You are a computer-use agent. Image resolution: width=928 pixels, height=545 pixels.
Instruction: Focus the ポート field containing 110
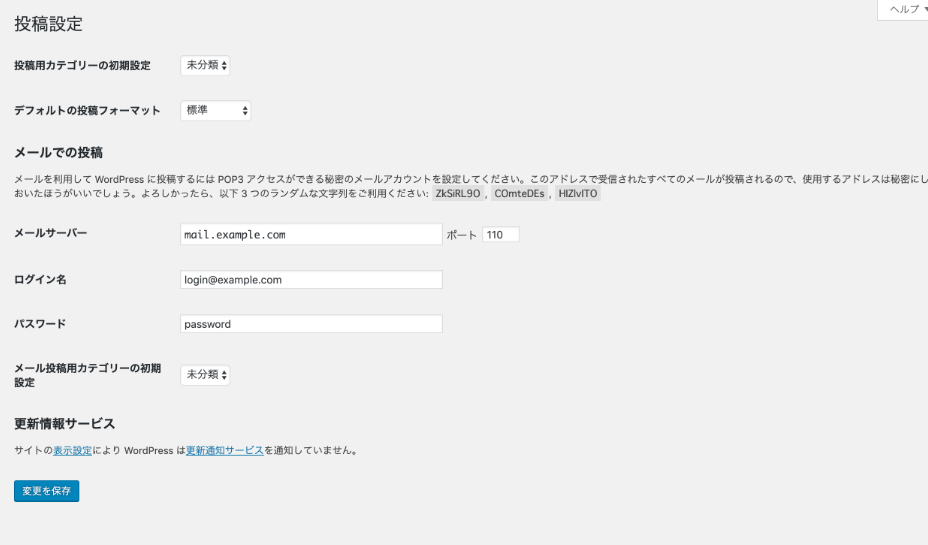coord(500,235)
